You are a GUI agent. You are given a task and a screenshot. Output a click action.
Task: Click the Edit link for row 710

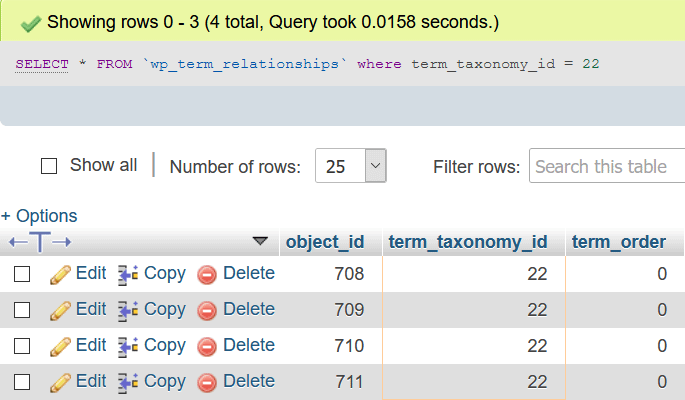coord(90,345)
